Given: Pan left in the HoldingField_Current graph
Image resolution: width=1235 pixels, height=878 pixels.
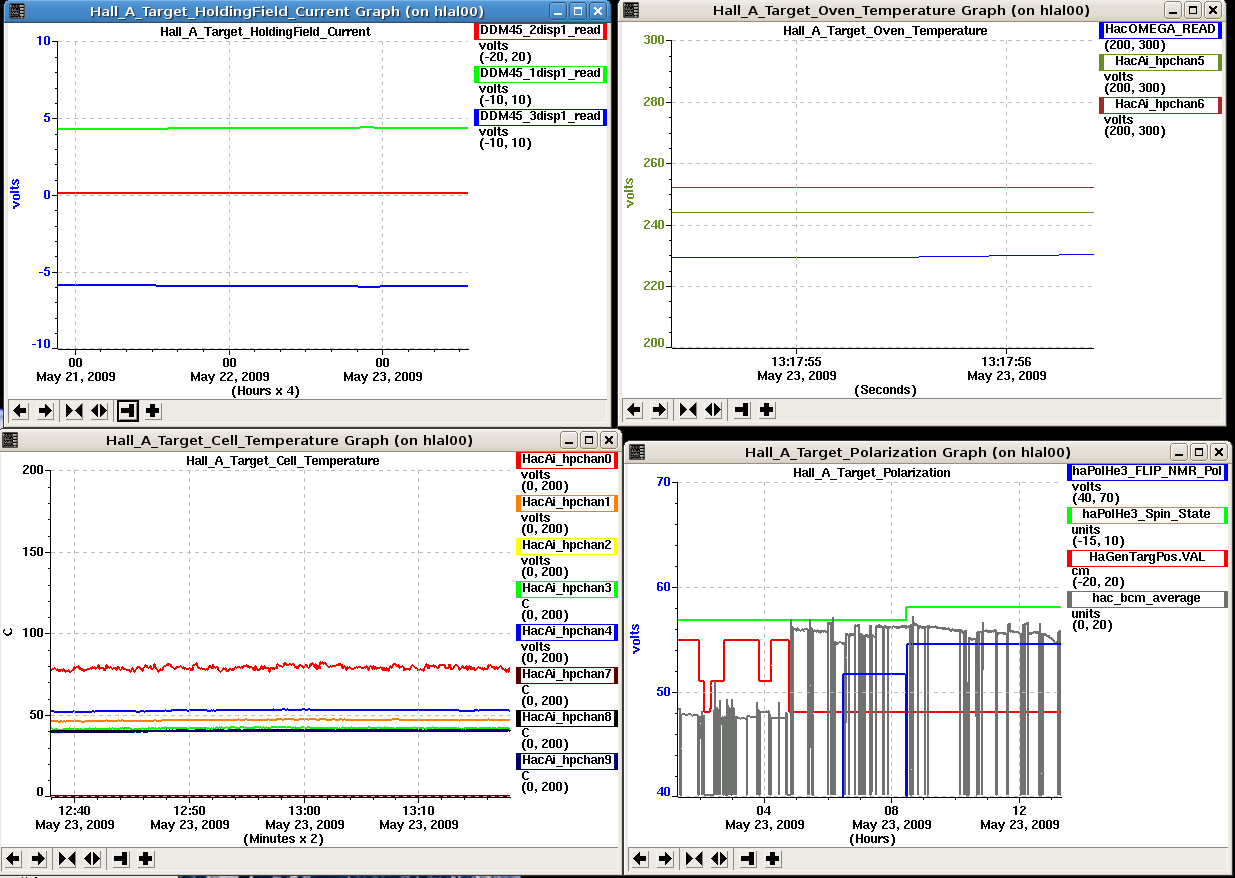Looking at the screenshot, I should pyautogui.click(x=20, y=410).
